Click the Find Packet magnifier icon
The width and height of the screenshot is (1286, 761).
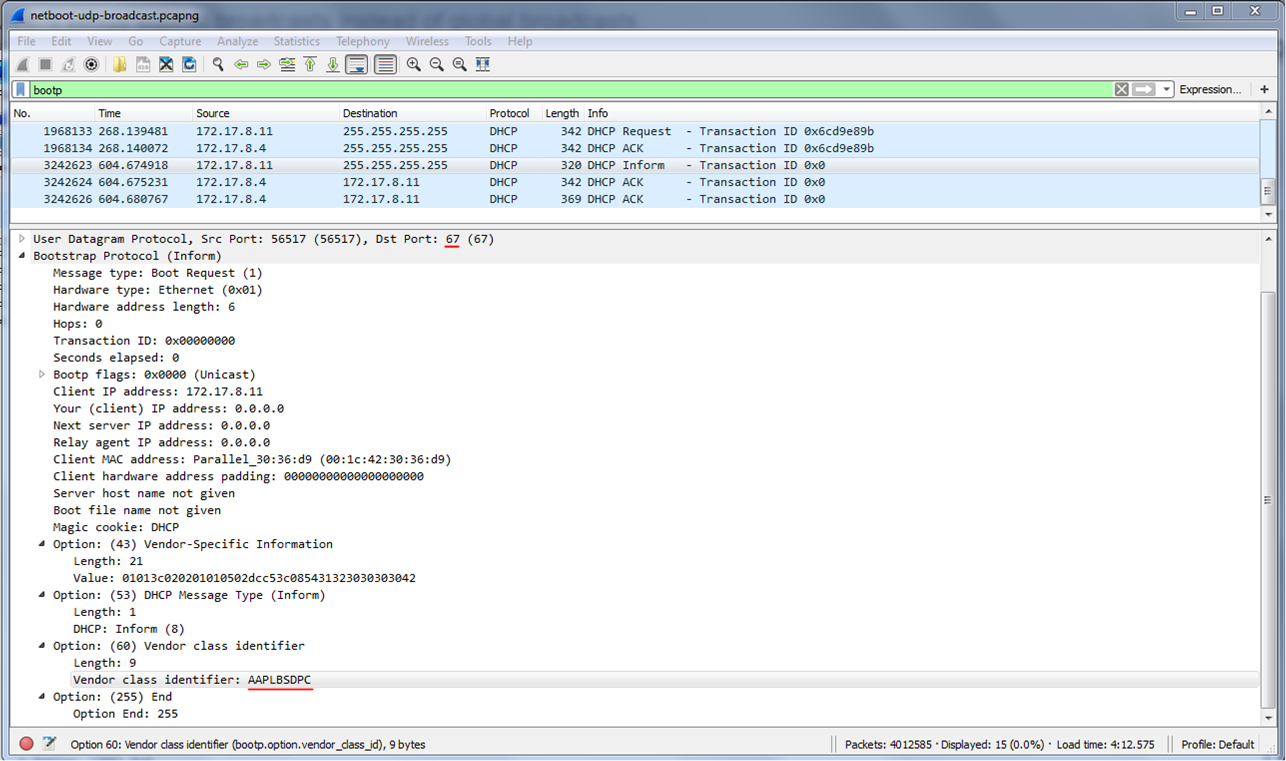click(218, 65)
